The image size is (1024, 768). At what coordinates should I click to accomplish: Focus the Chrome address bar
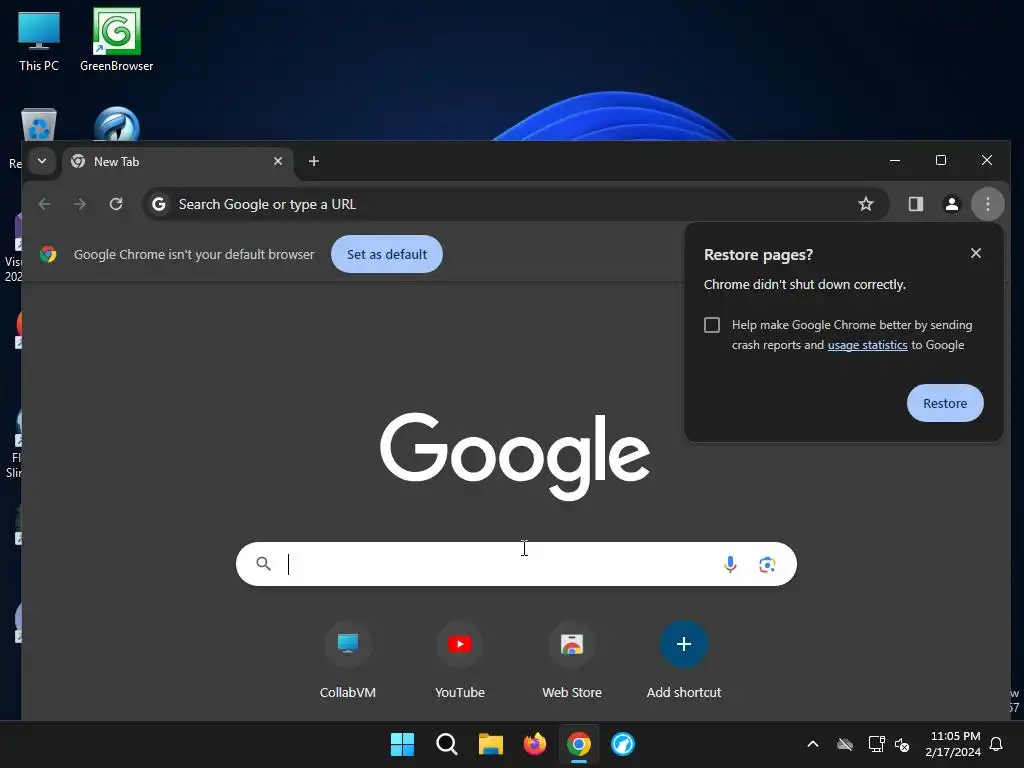(x=516, y=204)
